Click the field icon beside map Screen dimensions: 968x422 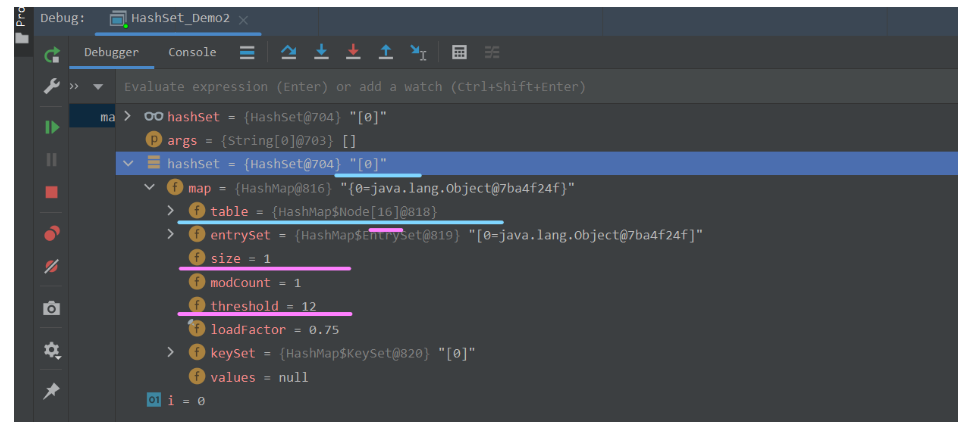coord(175,187)
